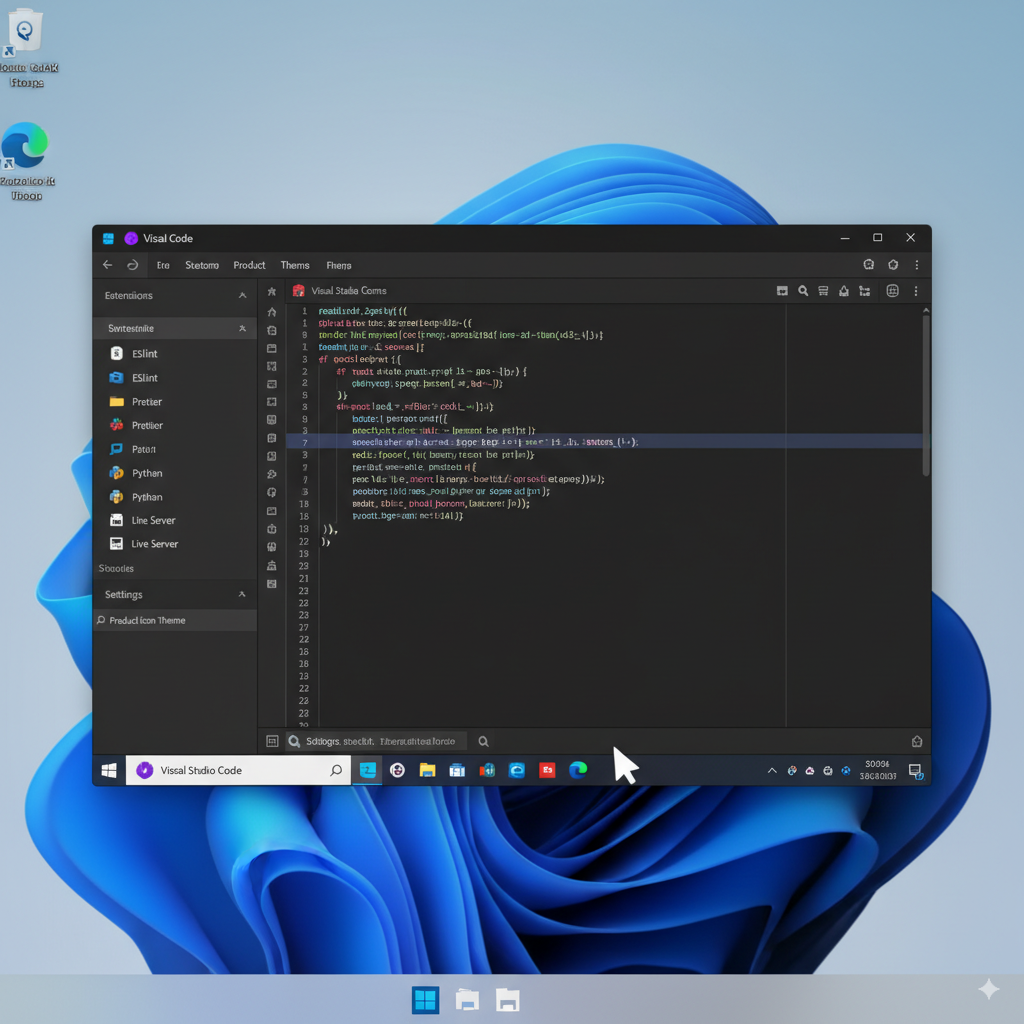This screenshot has height=1024, width=1024.
Task: Show hidden tray icons with the chevron
Action: click(x=772, y=771)
